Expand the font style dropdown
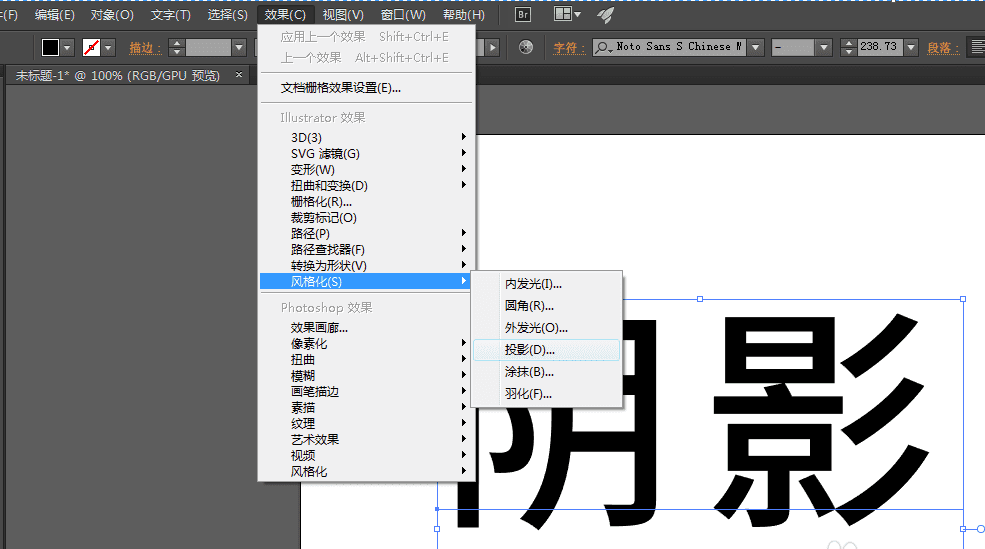 [x=823, y=47]
